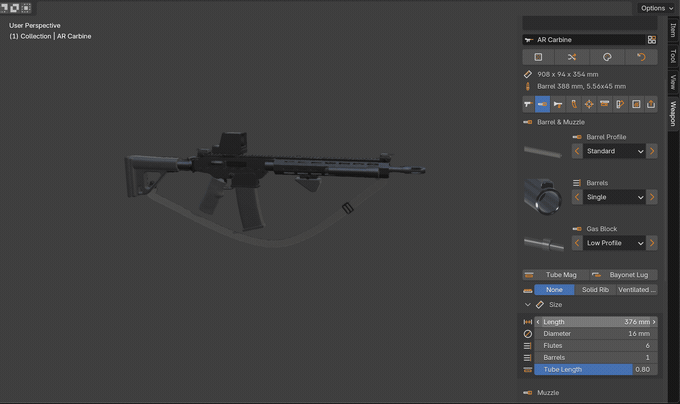Open the Tool sidebar tab
680x404 pixels.
(x=673, y=56)
